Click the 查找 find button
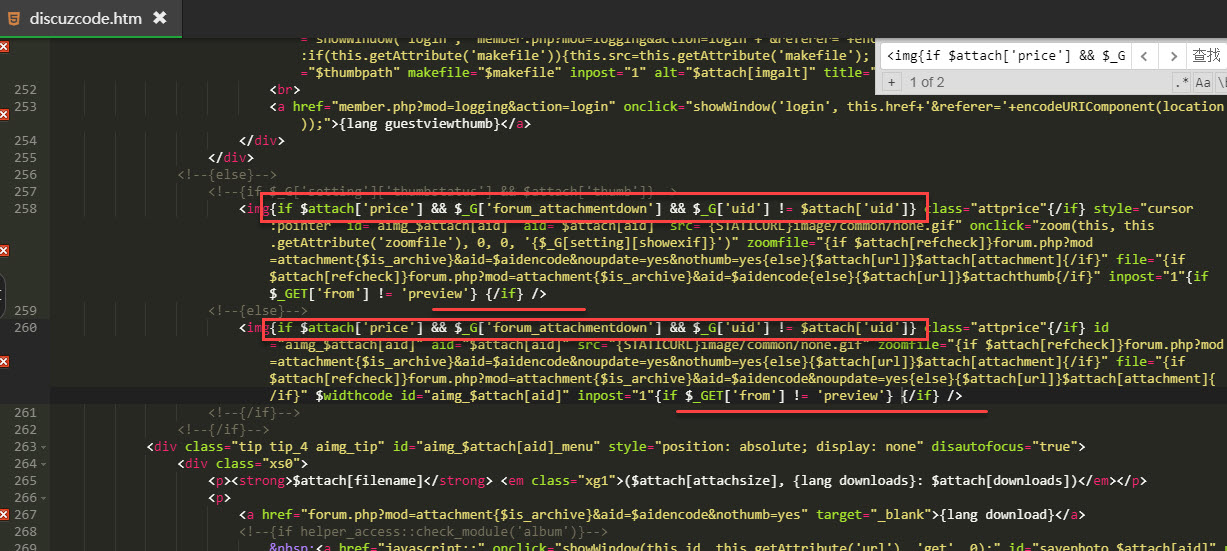1227x551 pixels. pyautogui.click(x=1205, y=56)
